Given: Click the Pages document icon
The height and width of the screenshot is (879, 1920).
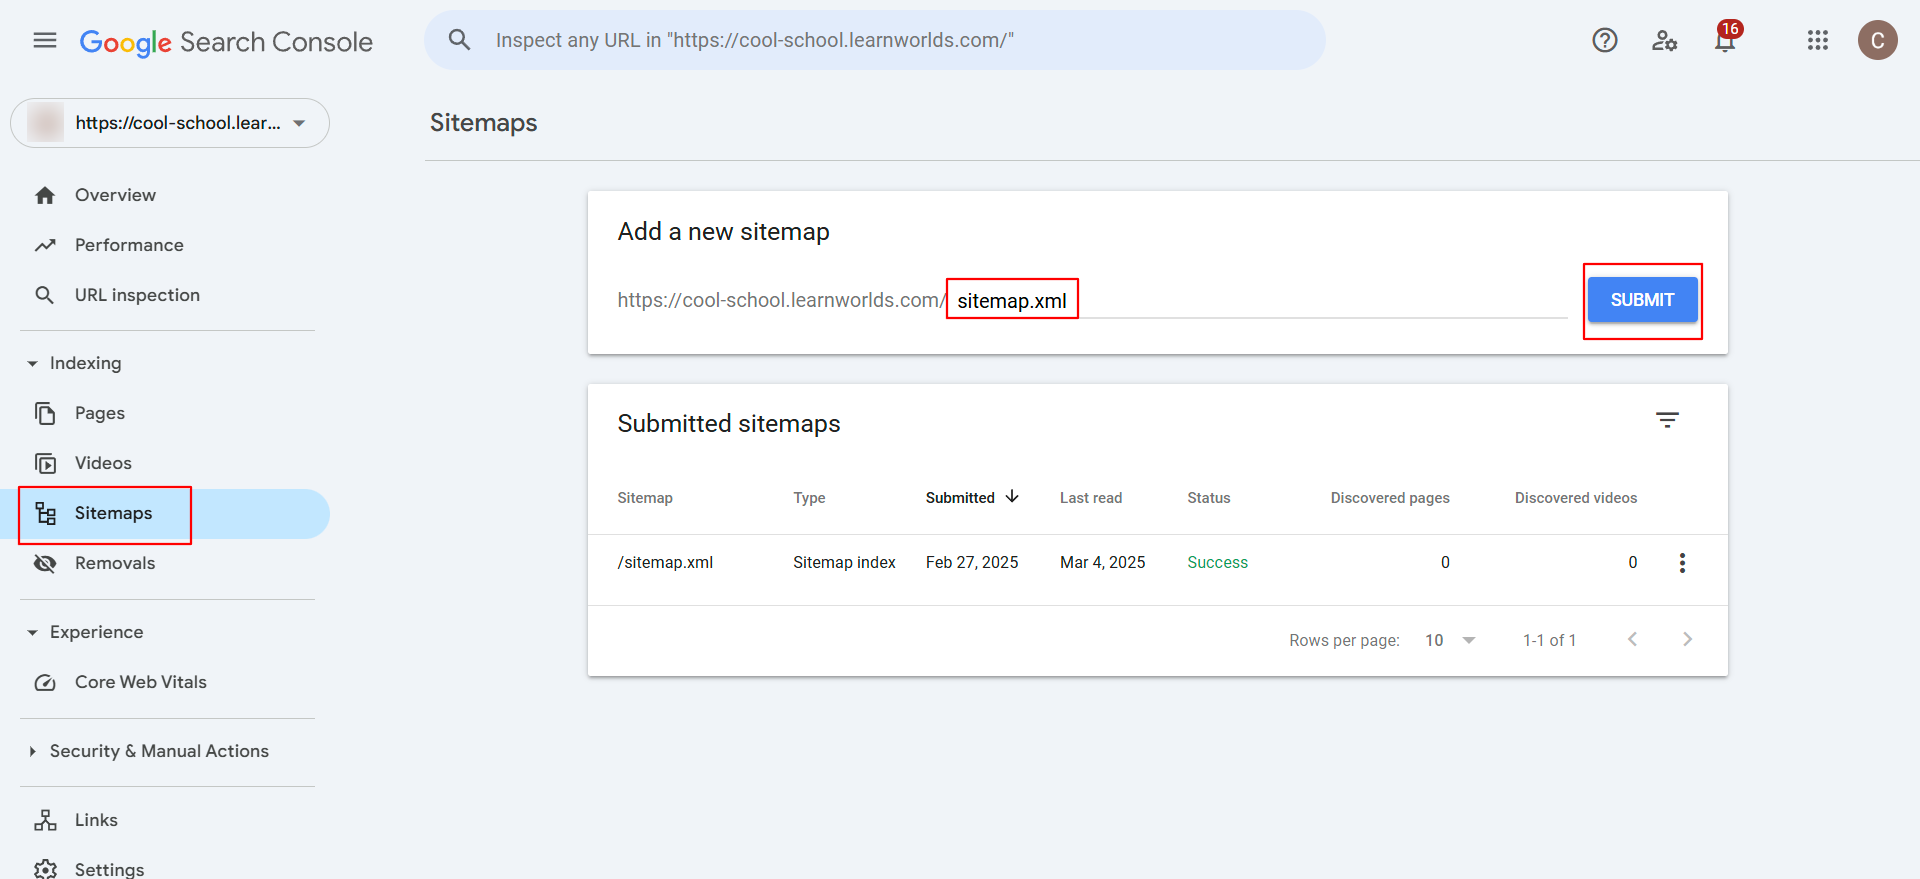Looking at the screenshot, I should [45, 413].
